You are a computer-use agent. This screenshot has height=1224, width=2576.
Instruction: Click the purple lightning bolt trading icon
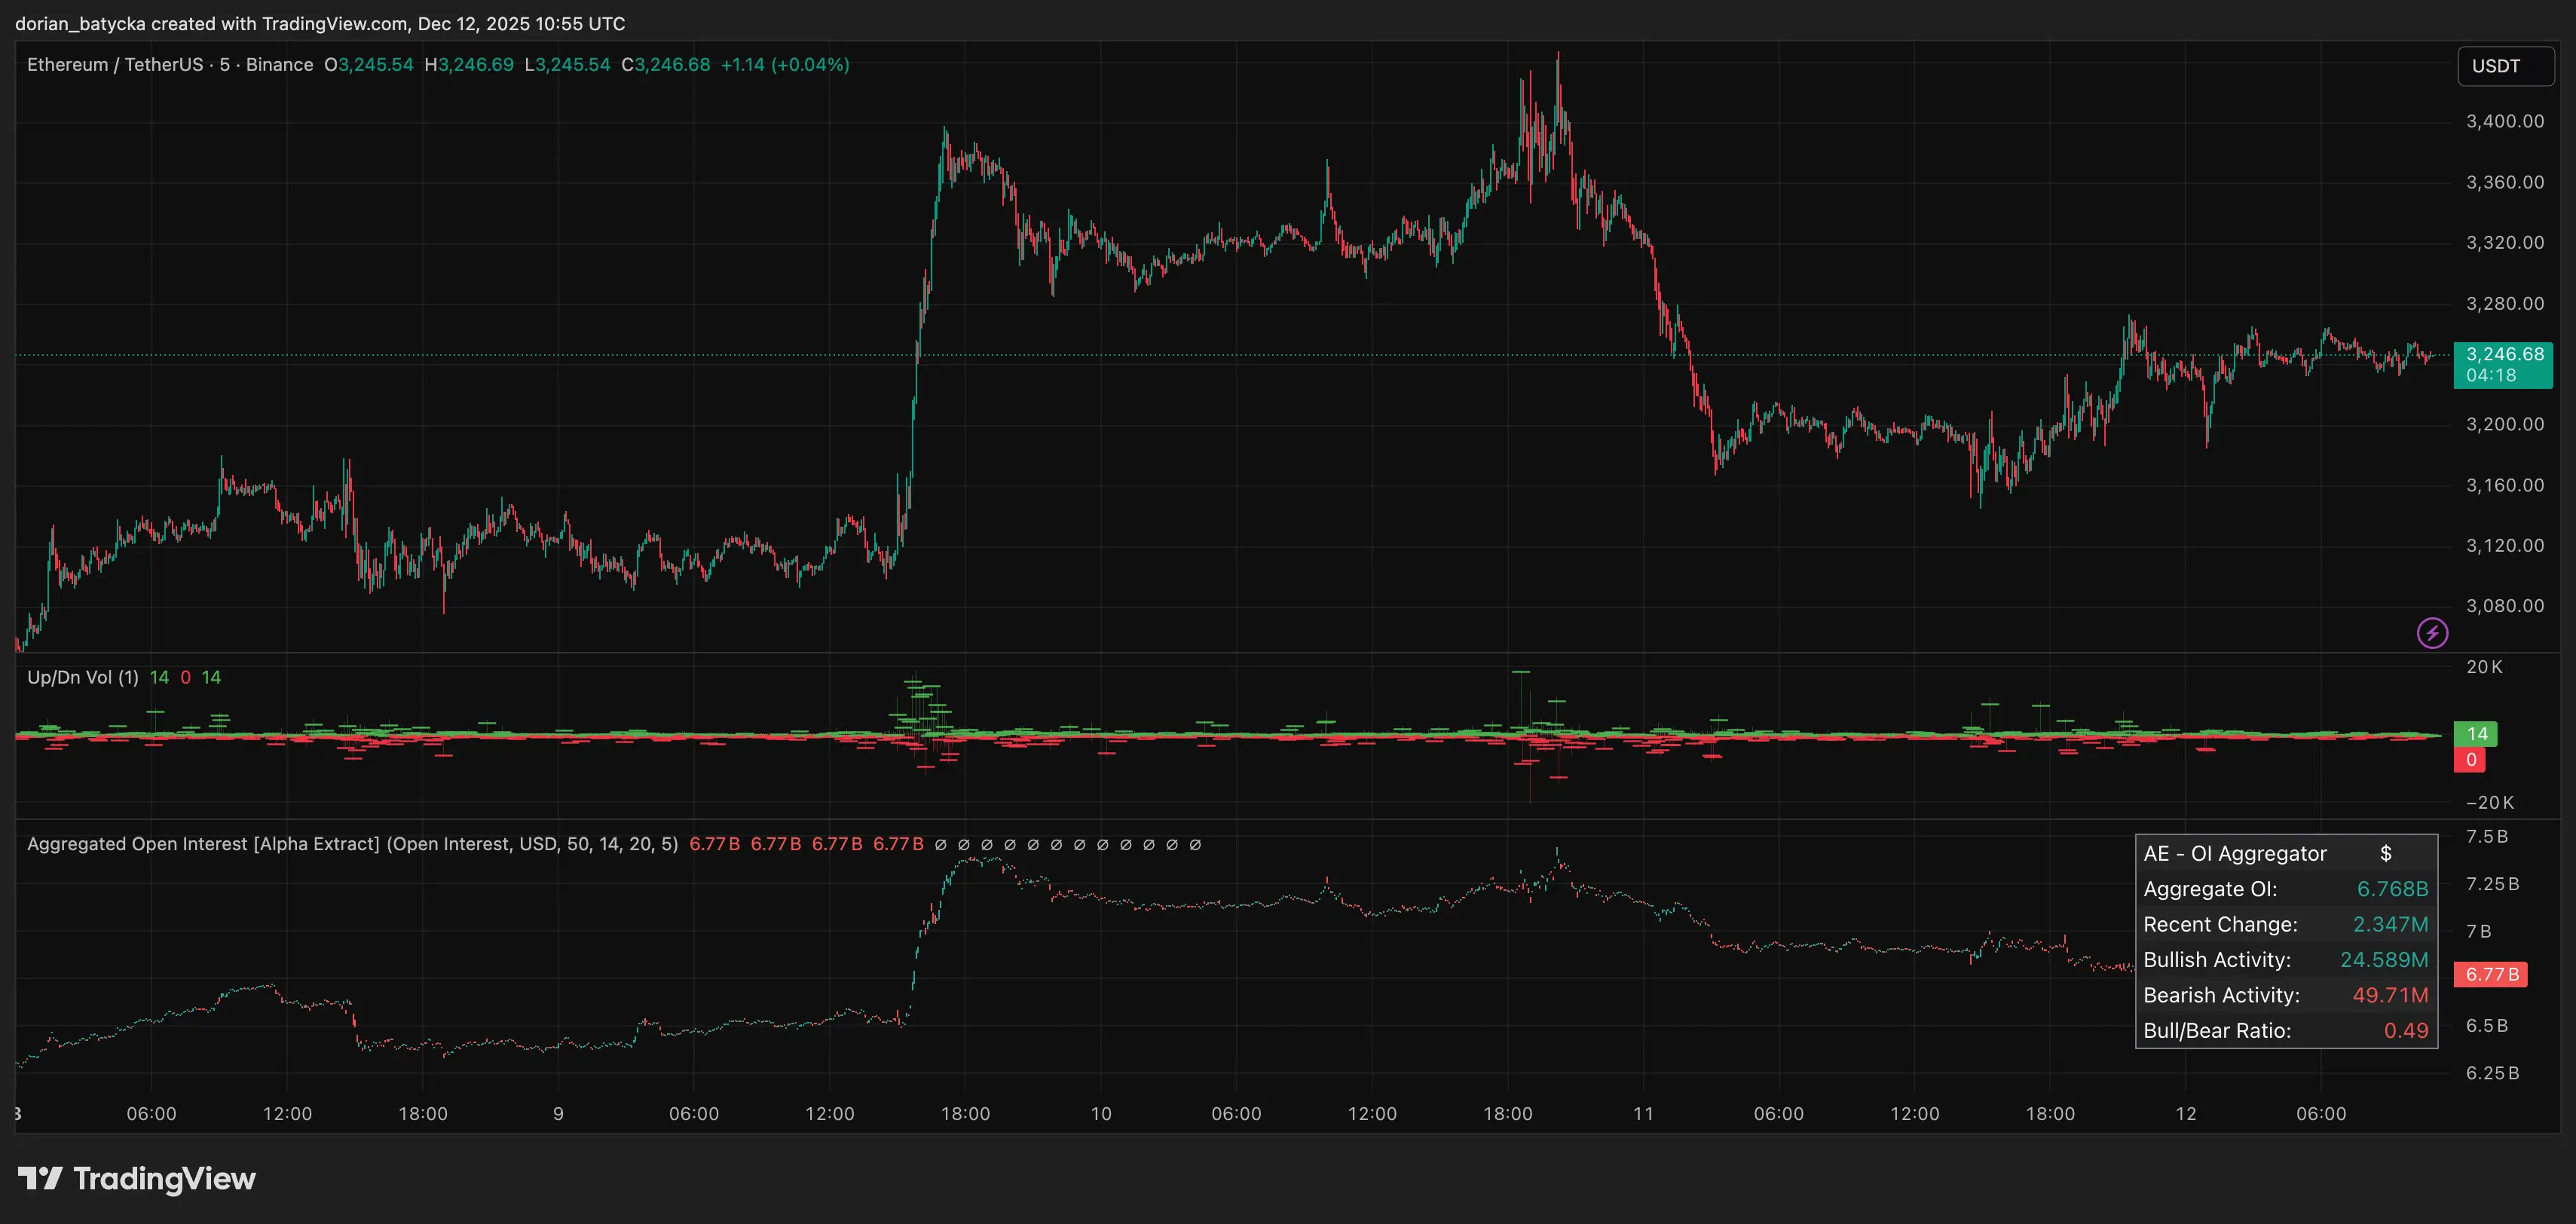click(2434, 632)
